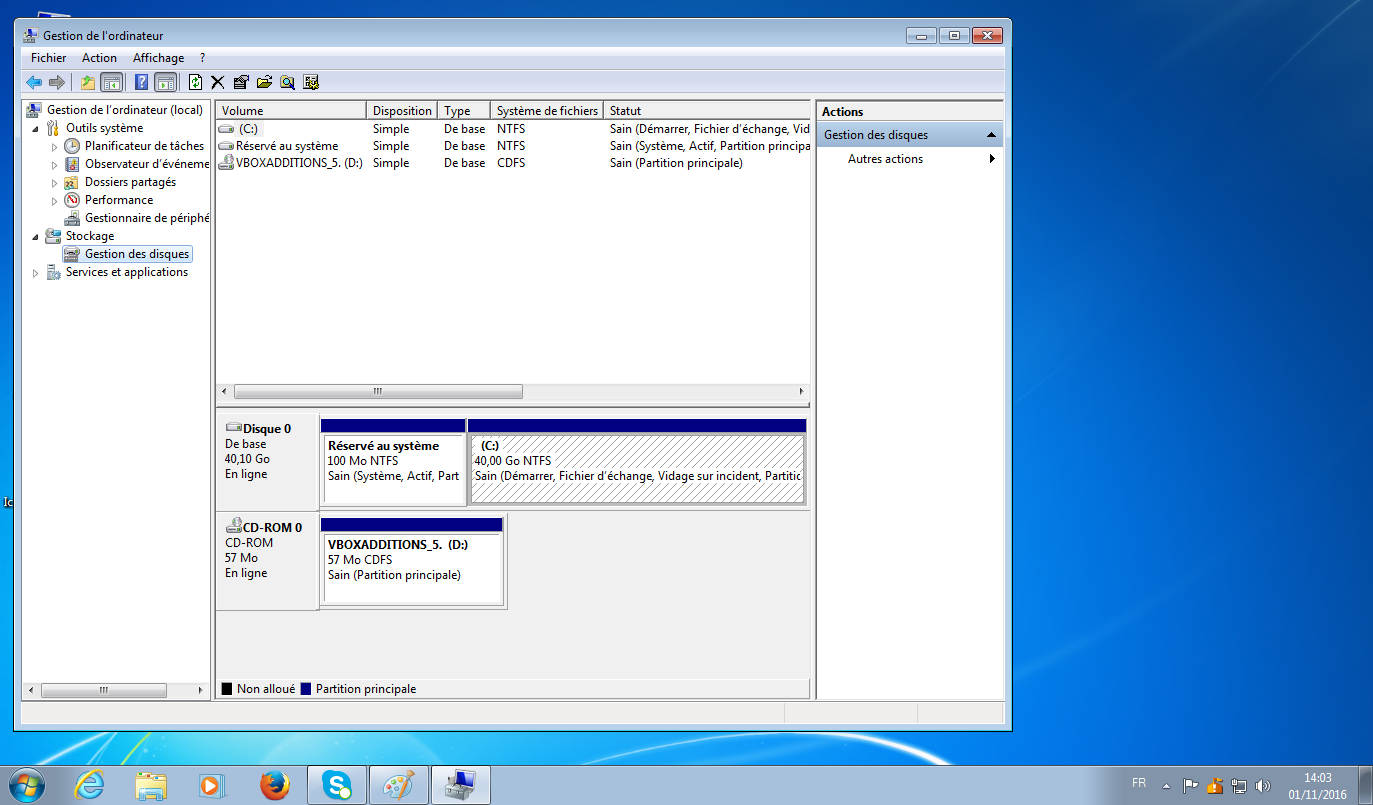This screenshot has height=805, width=1373.
Task: Open the Affichage menu
Action: click(x=158, y=58)
